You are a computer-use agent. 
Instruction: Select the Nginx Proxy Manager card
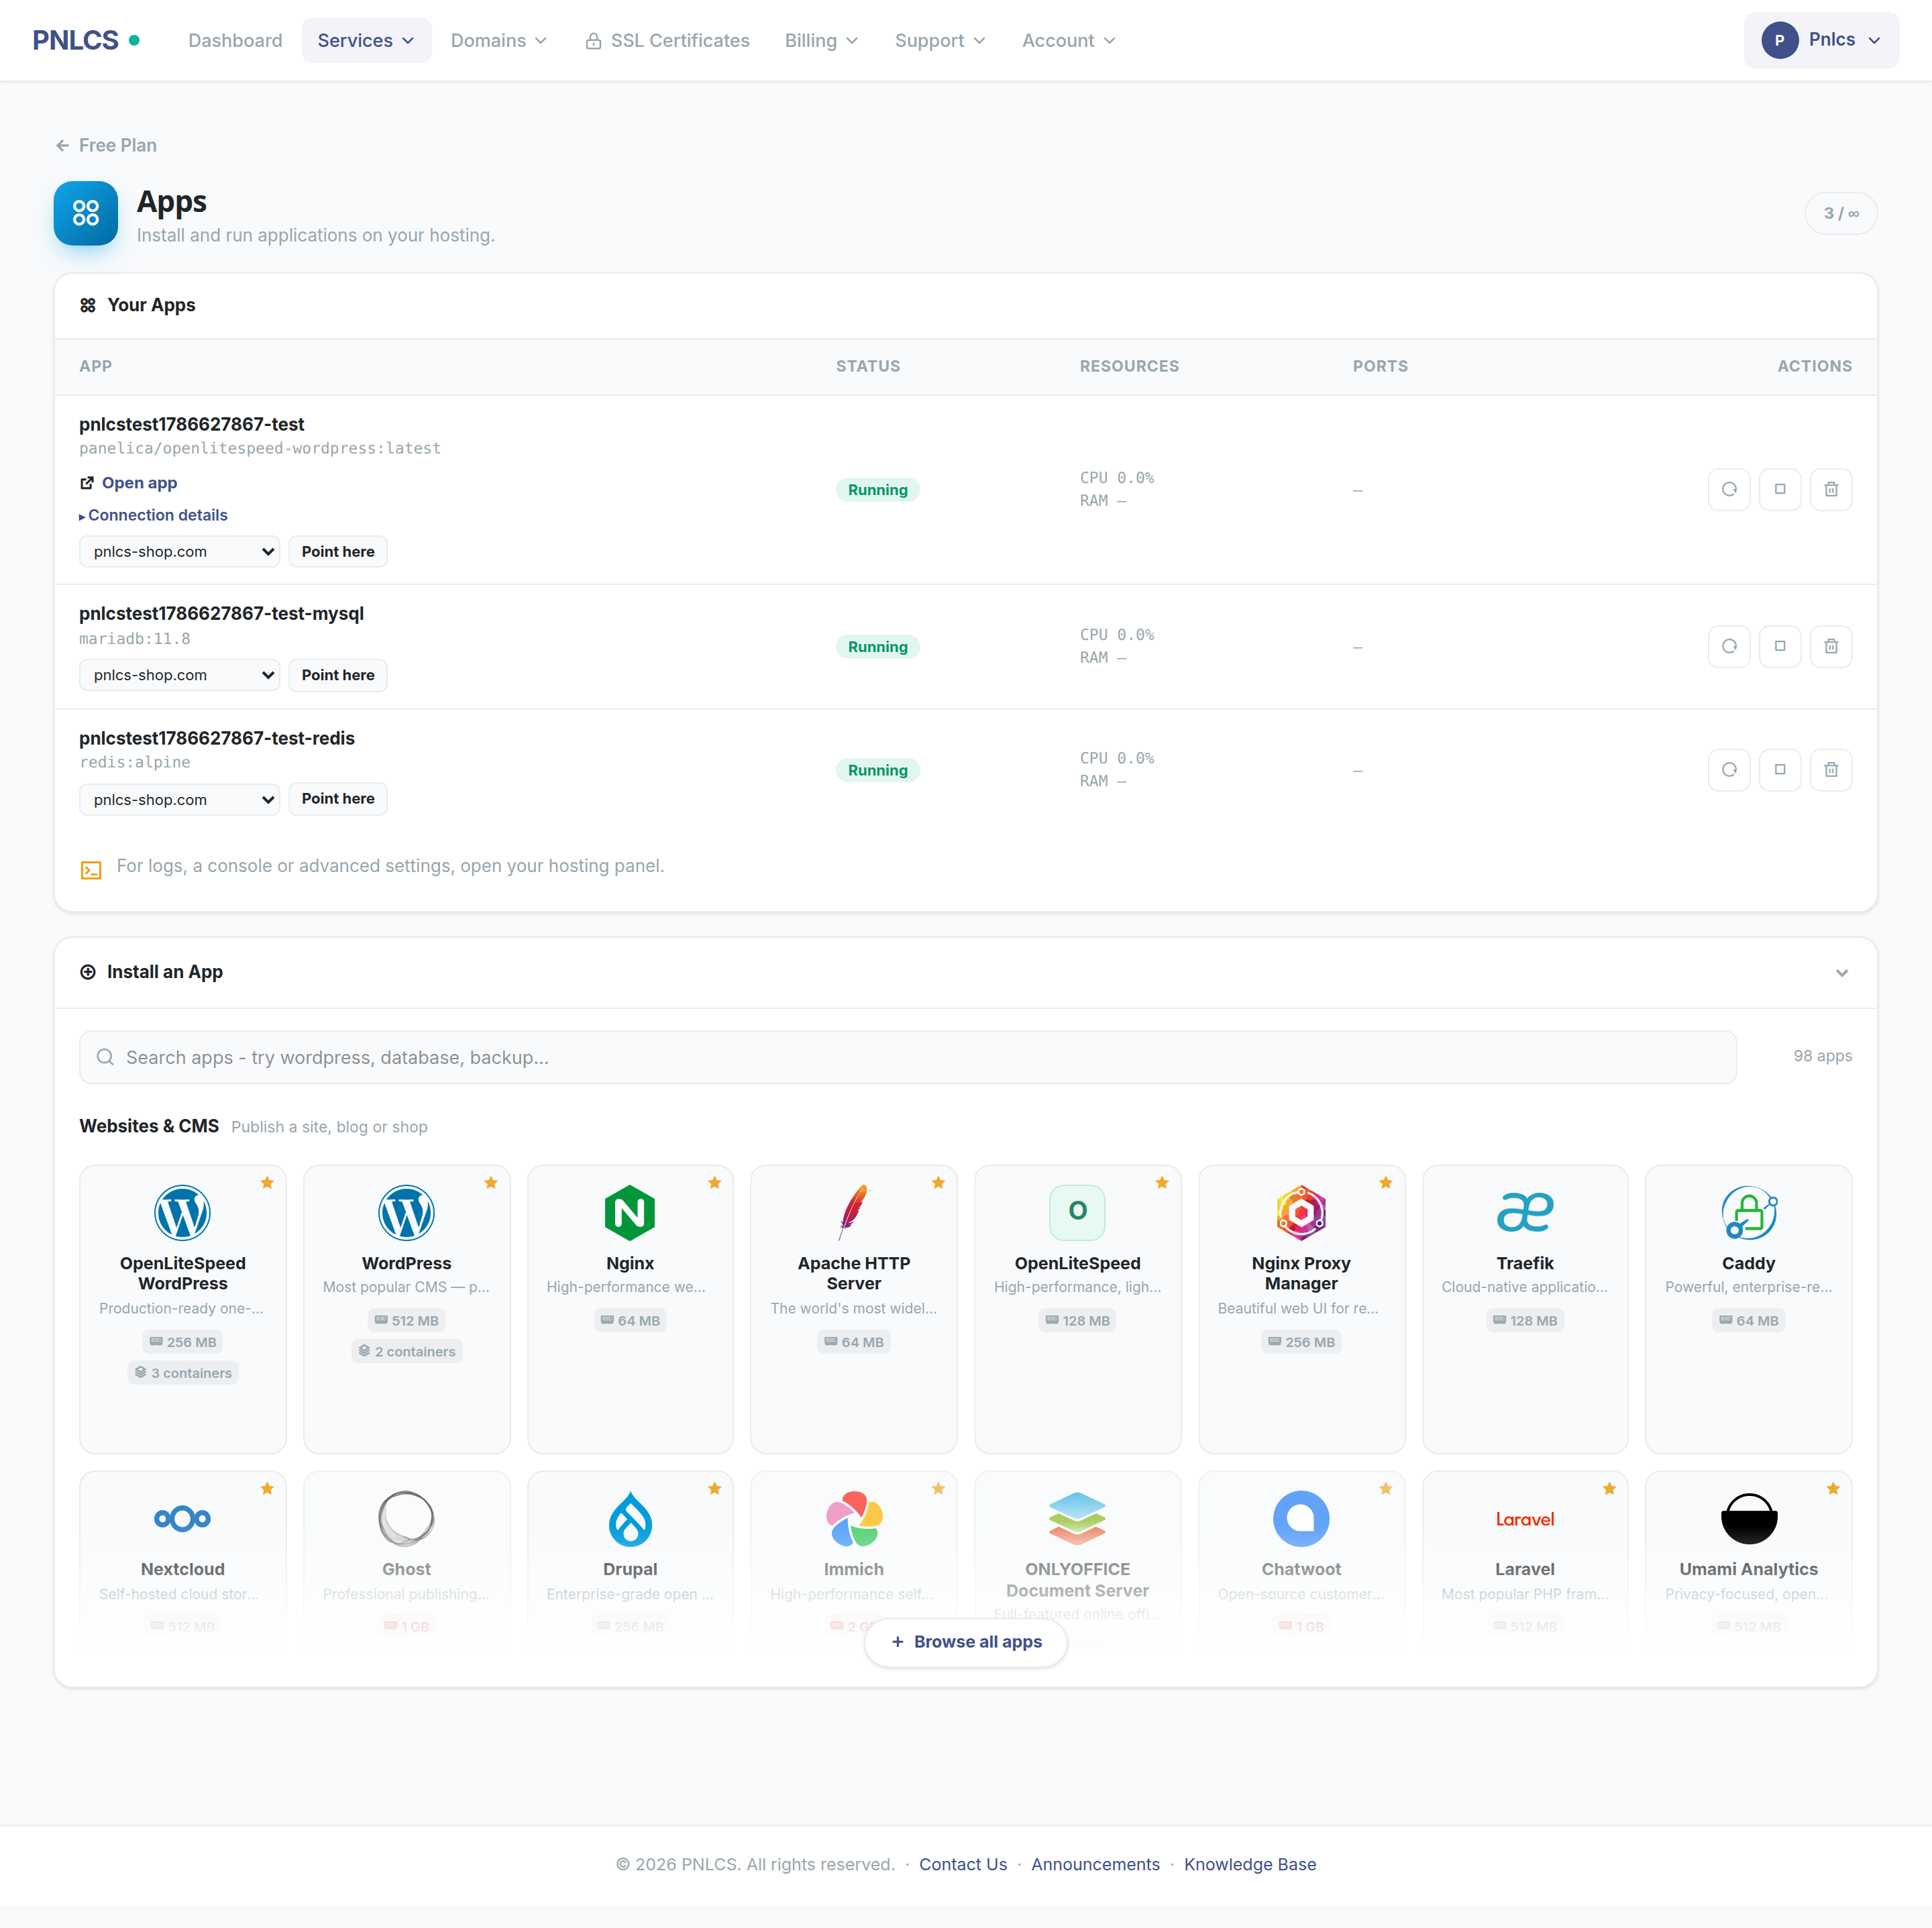(1301, 1309)
